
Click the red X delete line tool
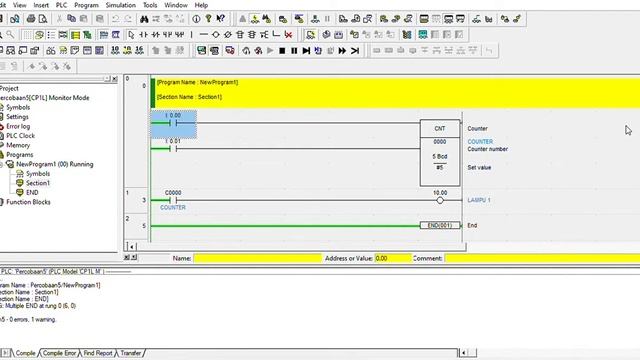pyautogui.click(x=289, y=35)
